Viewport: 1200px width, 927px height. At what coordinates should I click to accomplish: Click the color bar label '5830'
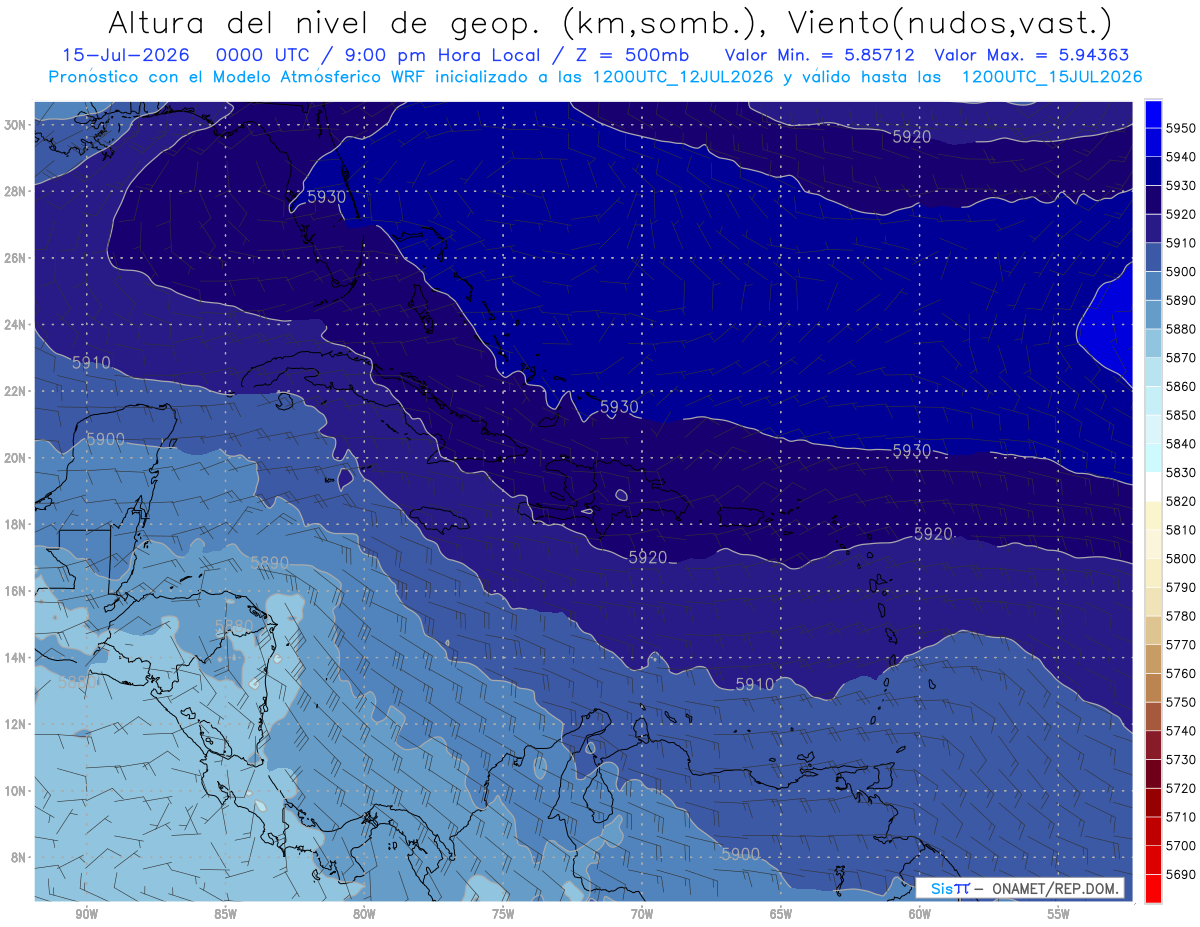coord(1181,472)
